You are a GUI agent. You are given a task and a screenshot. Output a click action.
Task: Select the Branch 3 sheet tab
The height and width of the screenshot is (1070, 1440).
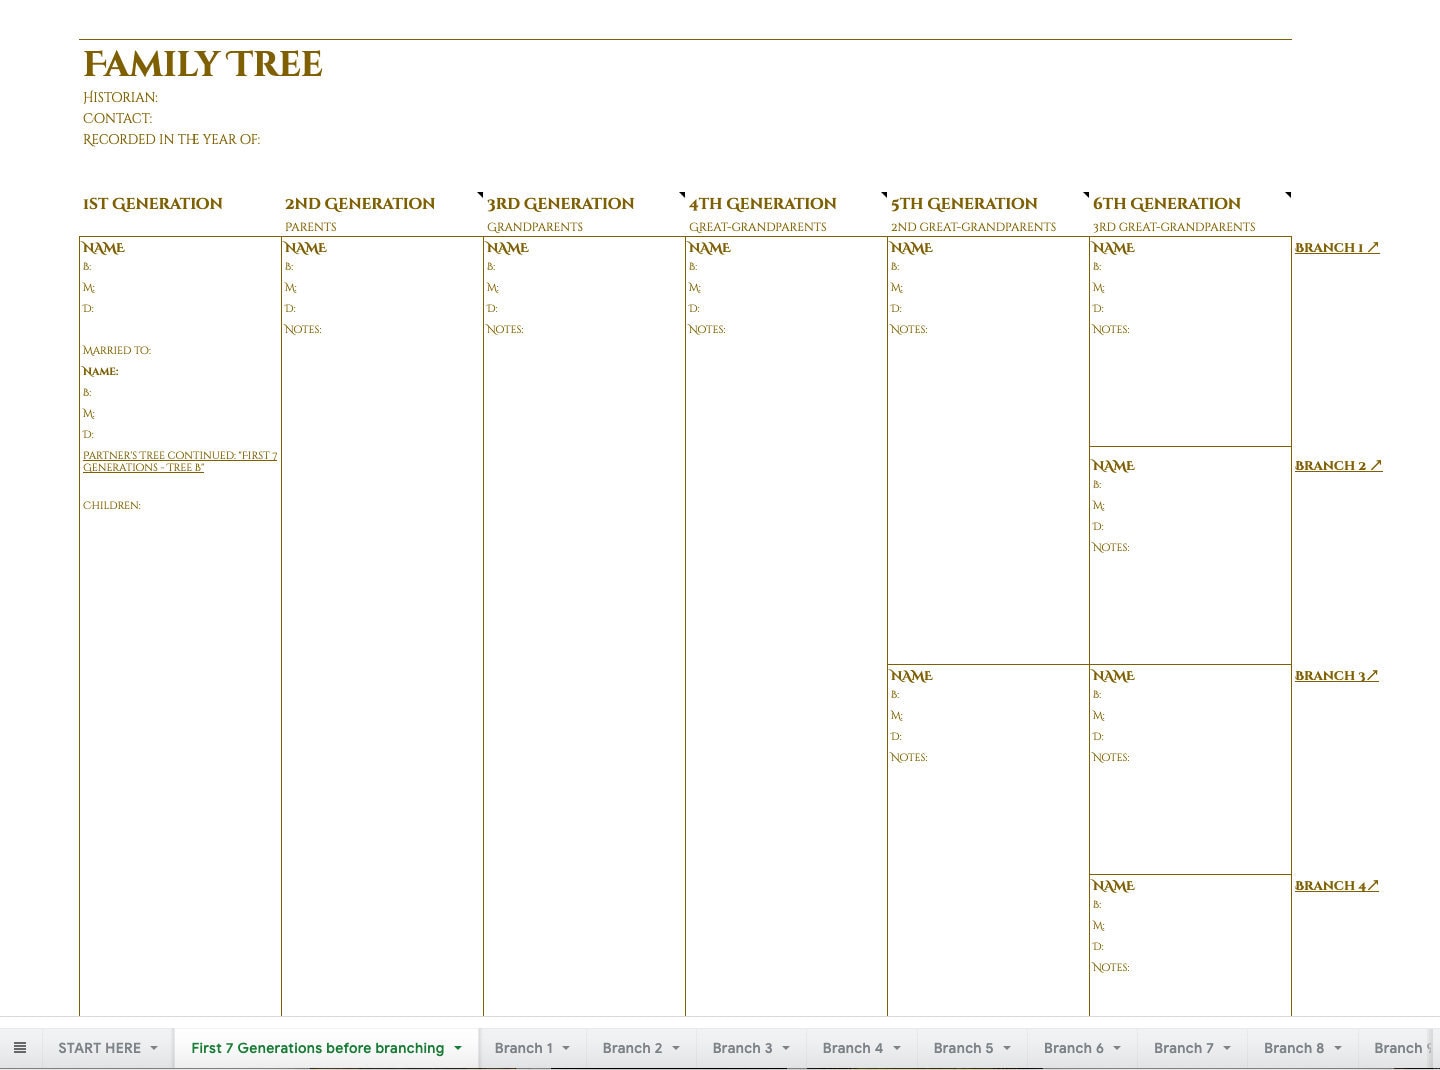tap(743, 1047)
